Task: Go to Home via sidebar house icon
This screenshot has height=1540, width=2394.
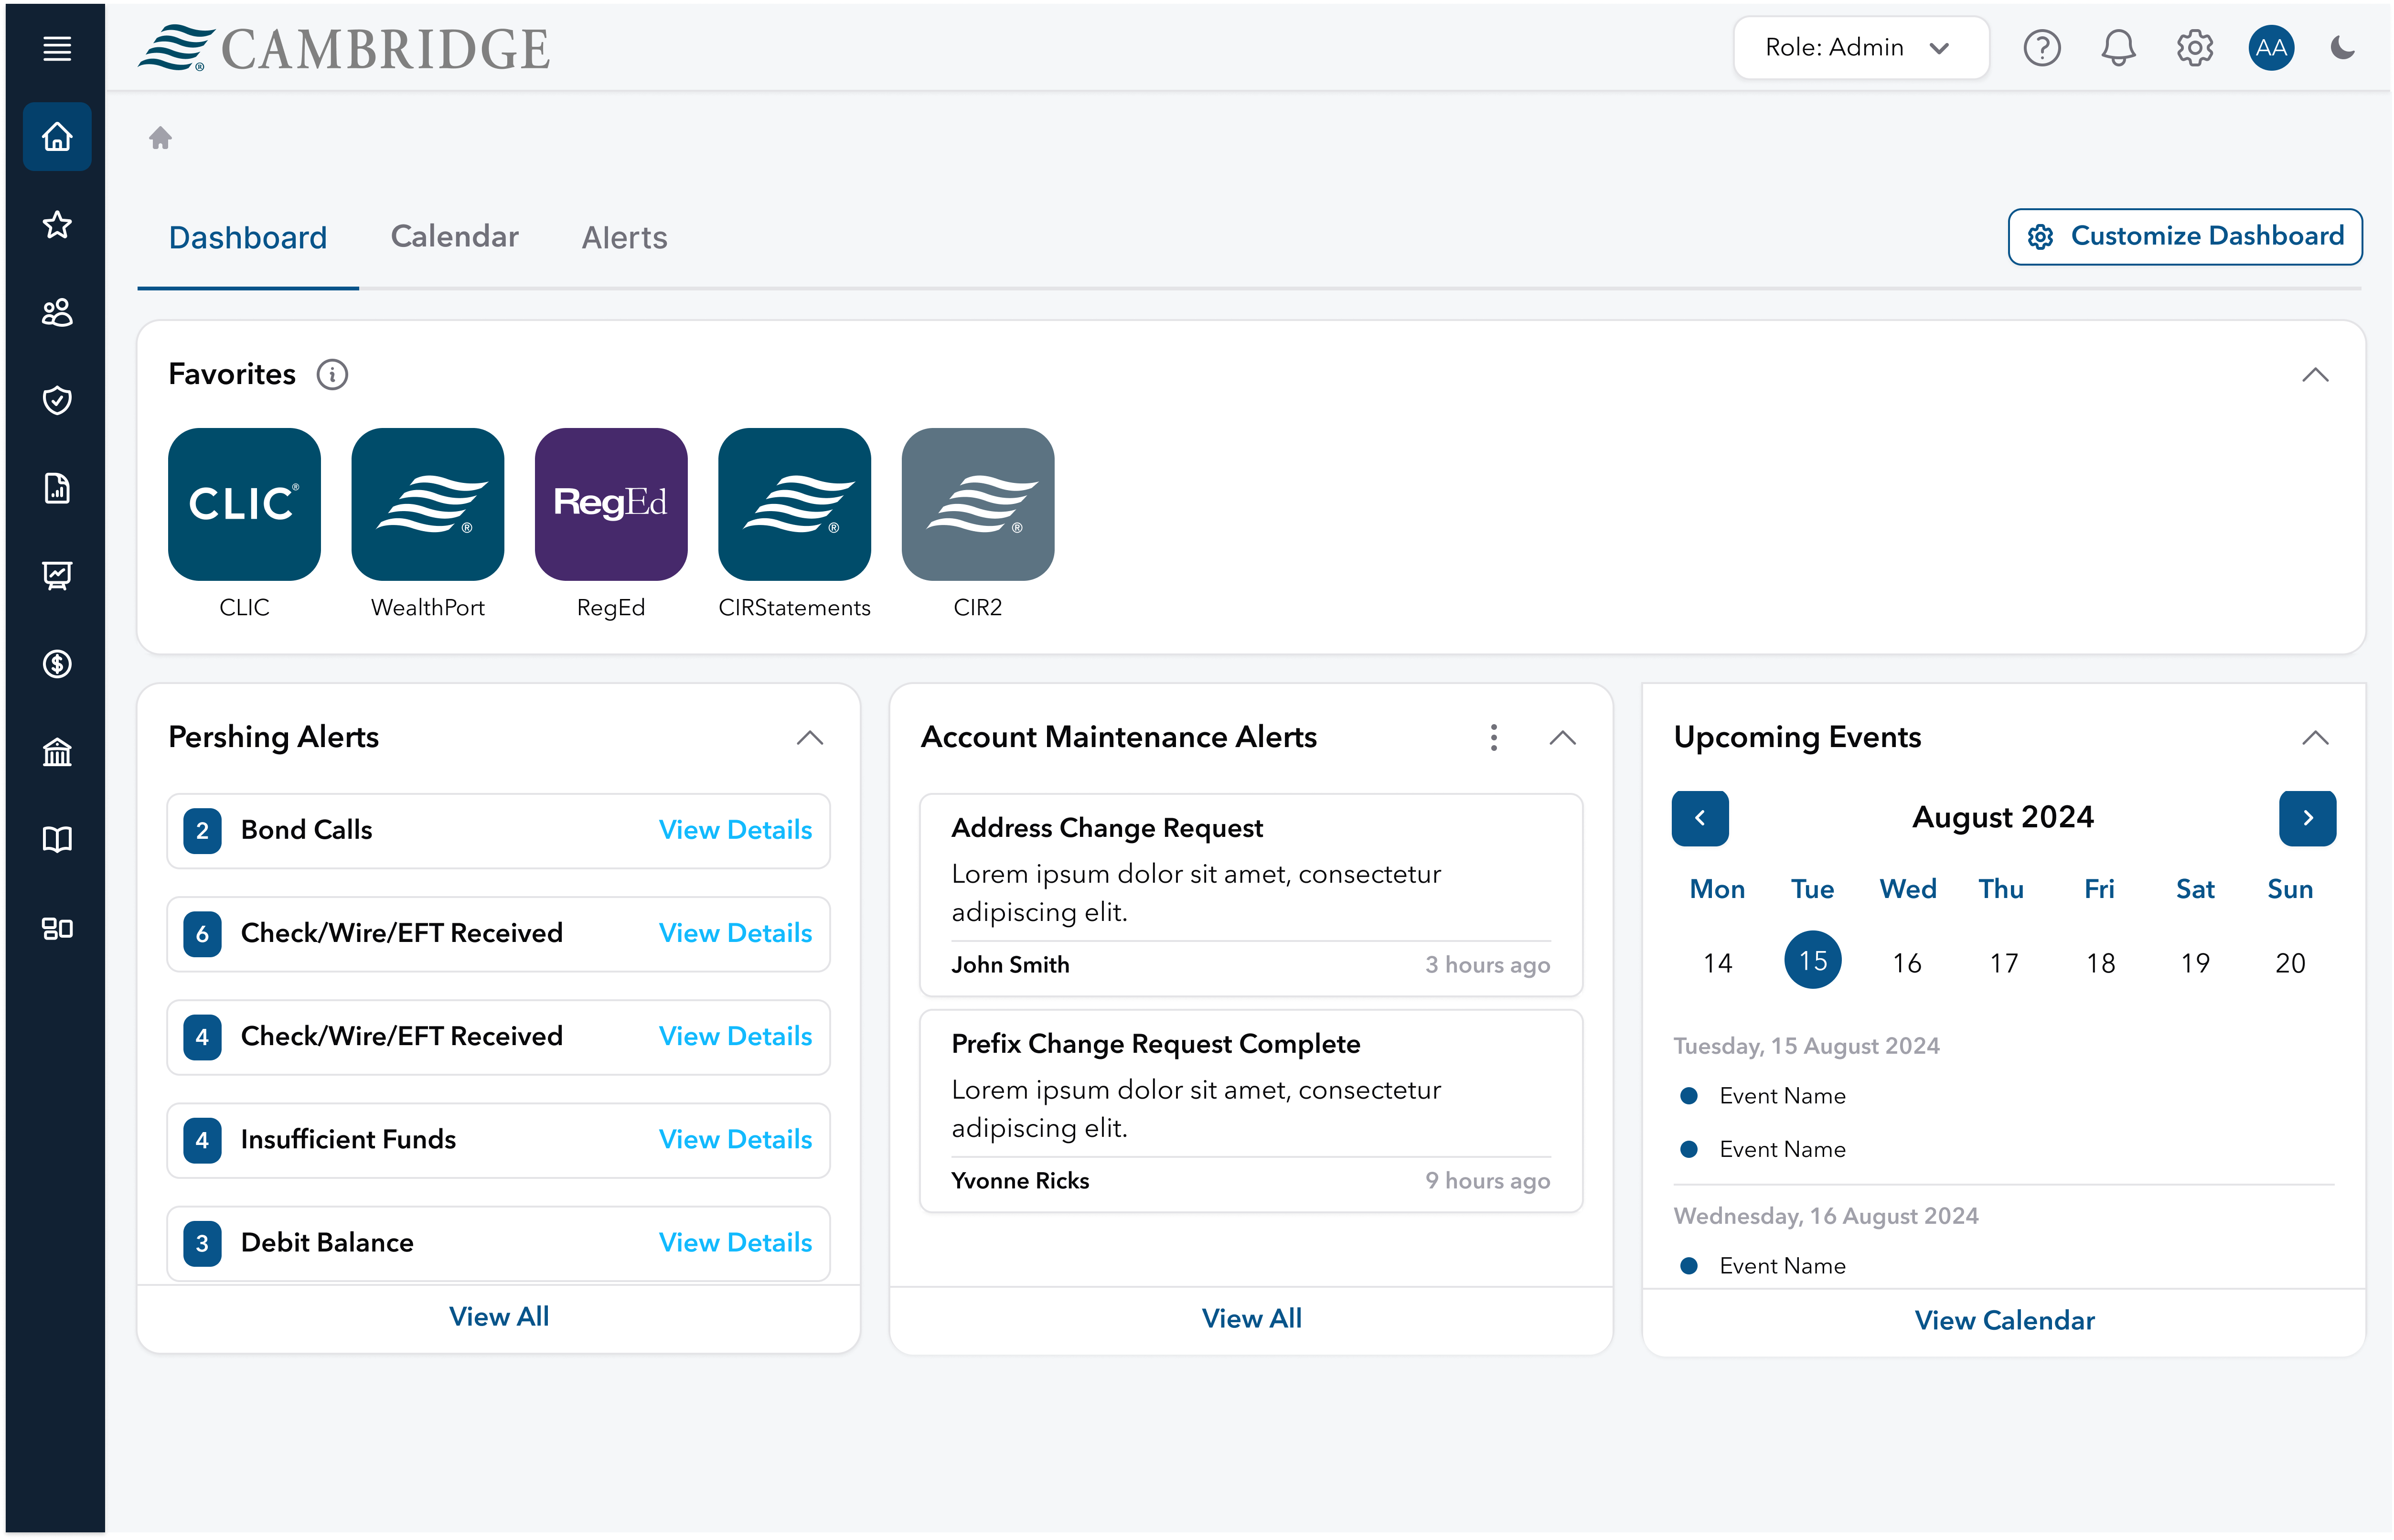Action: pyautogui.click(x=57, y=136)
